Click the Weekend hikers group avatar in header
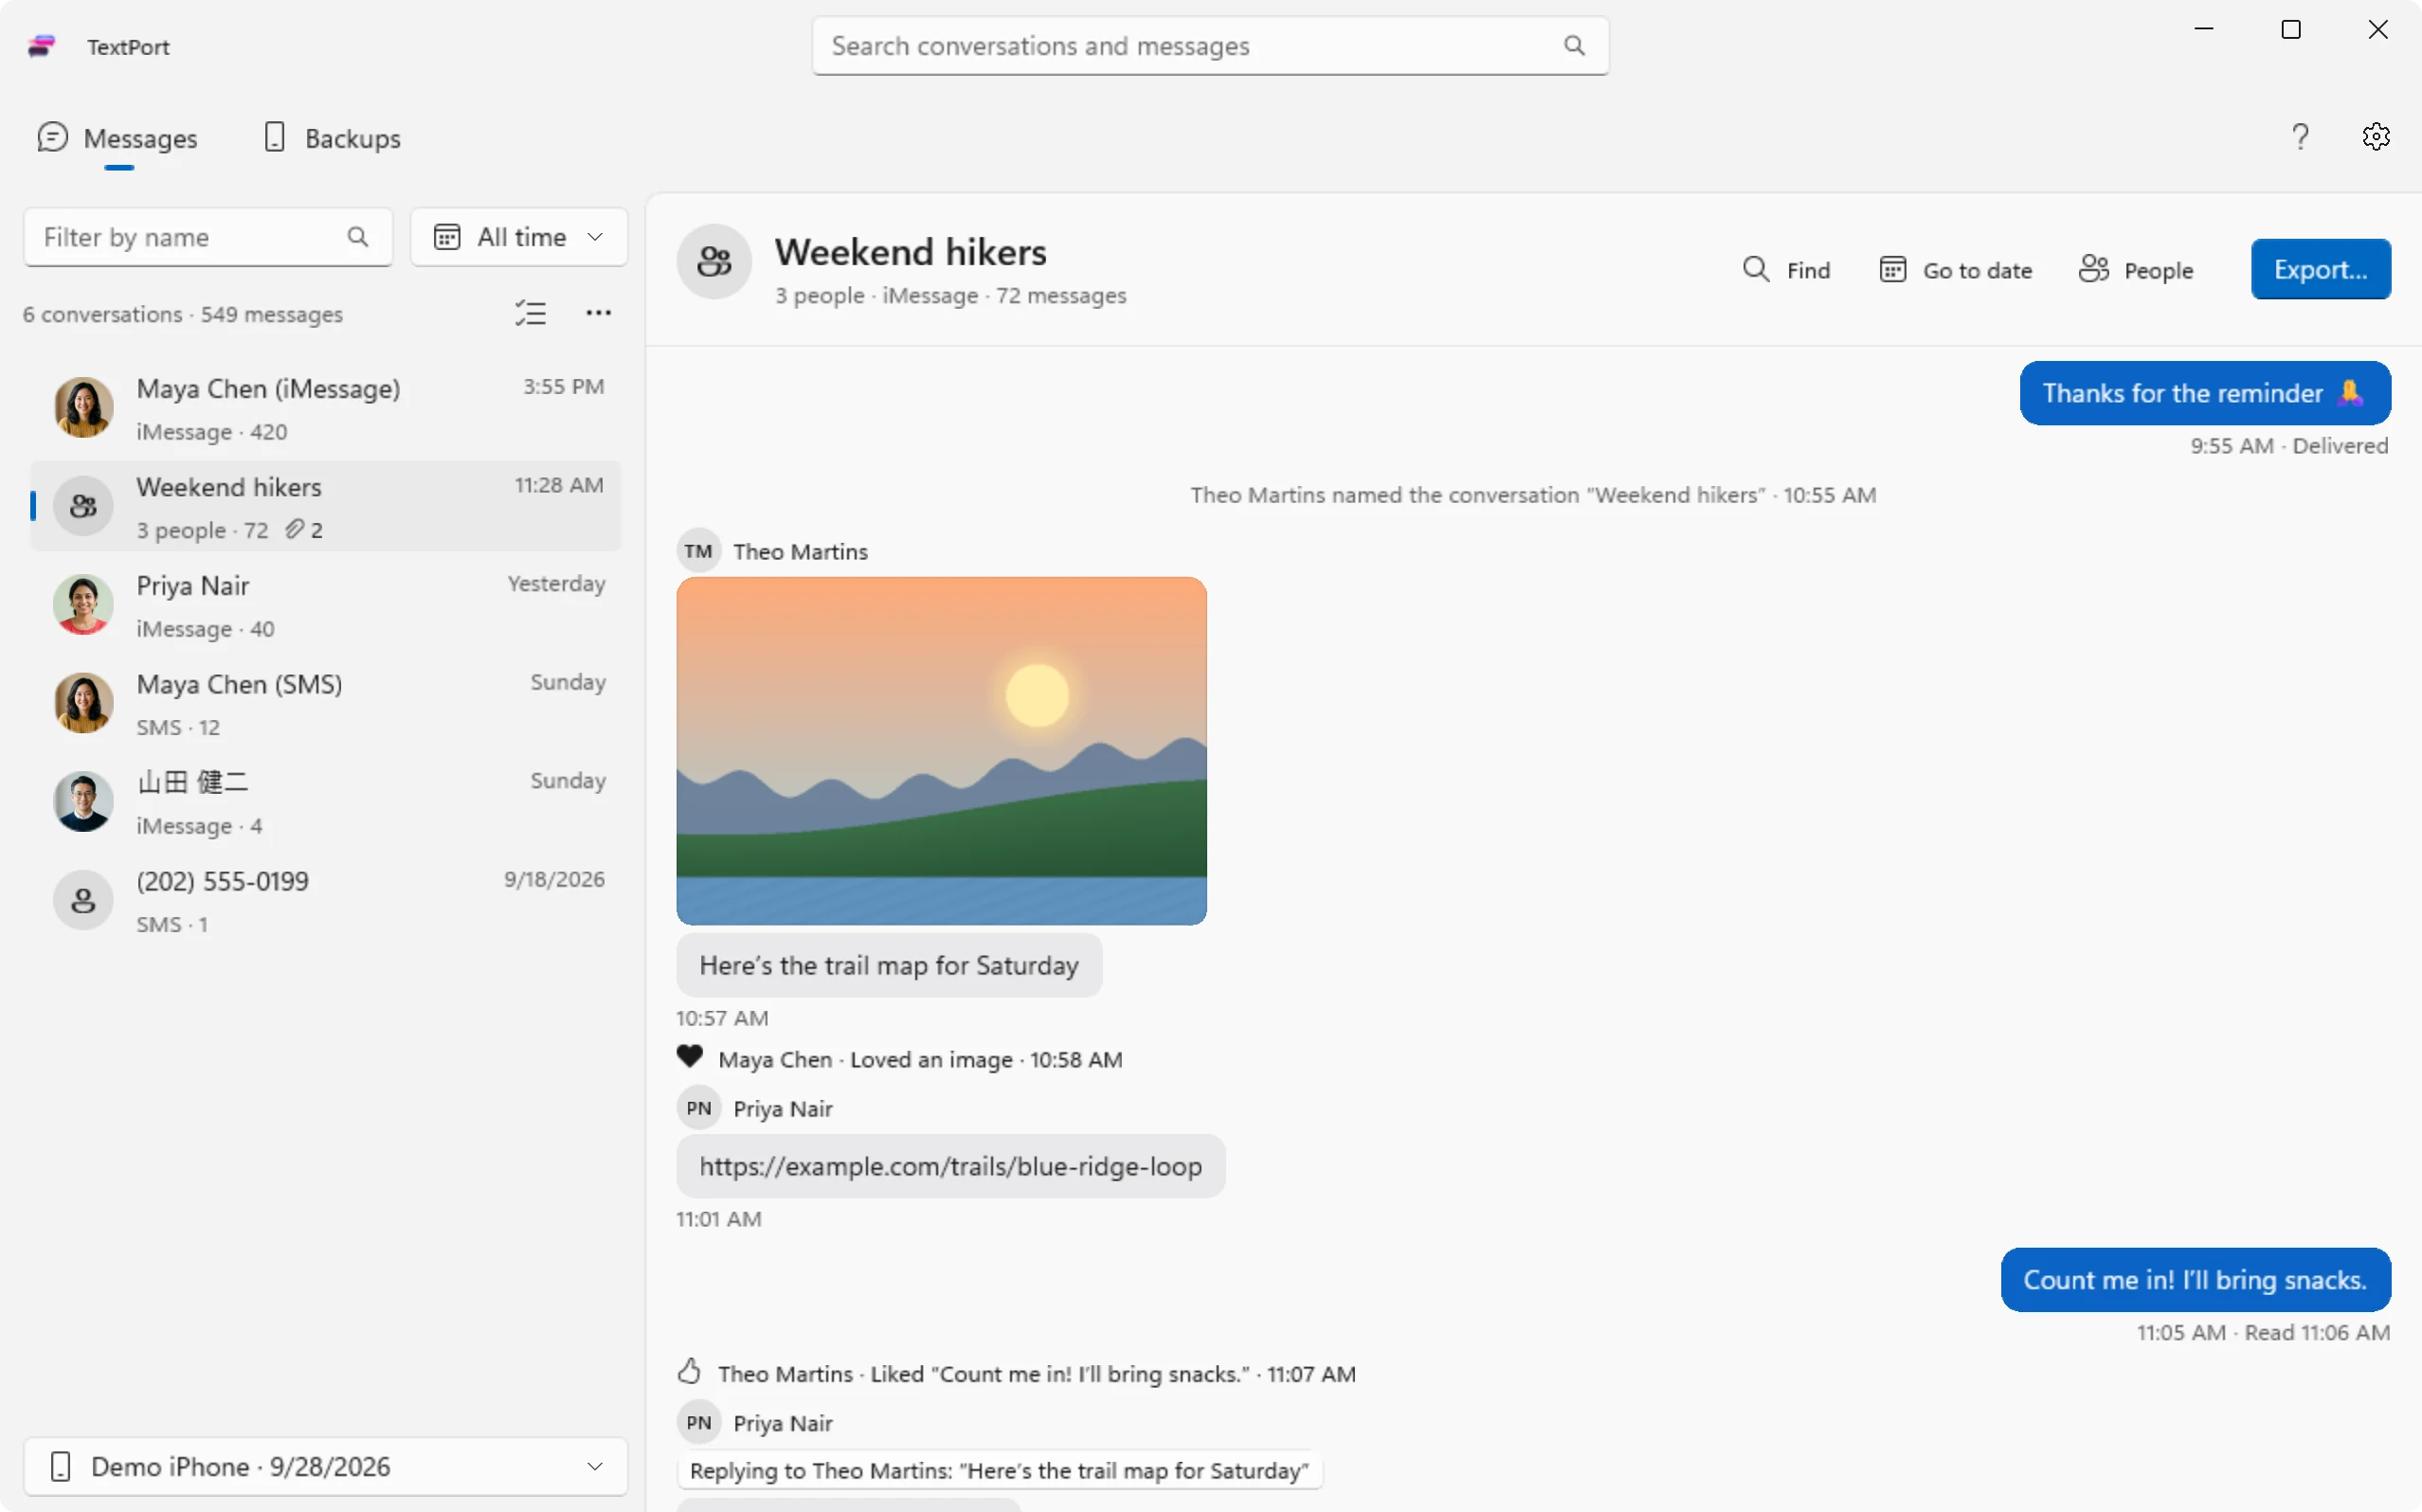 [714, 262]
